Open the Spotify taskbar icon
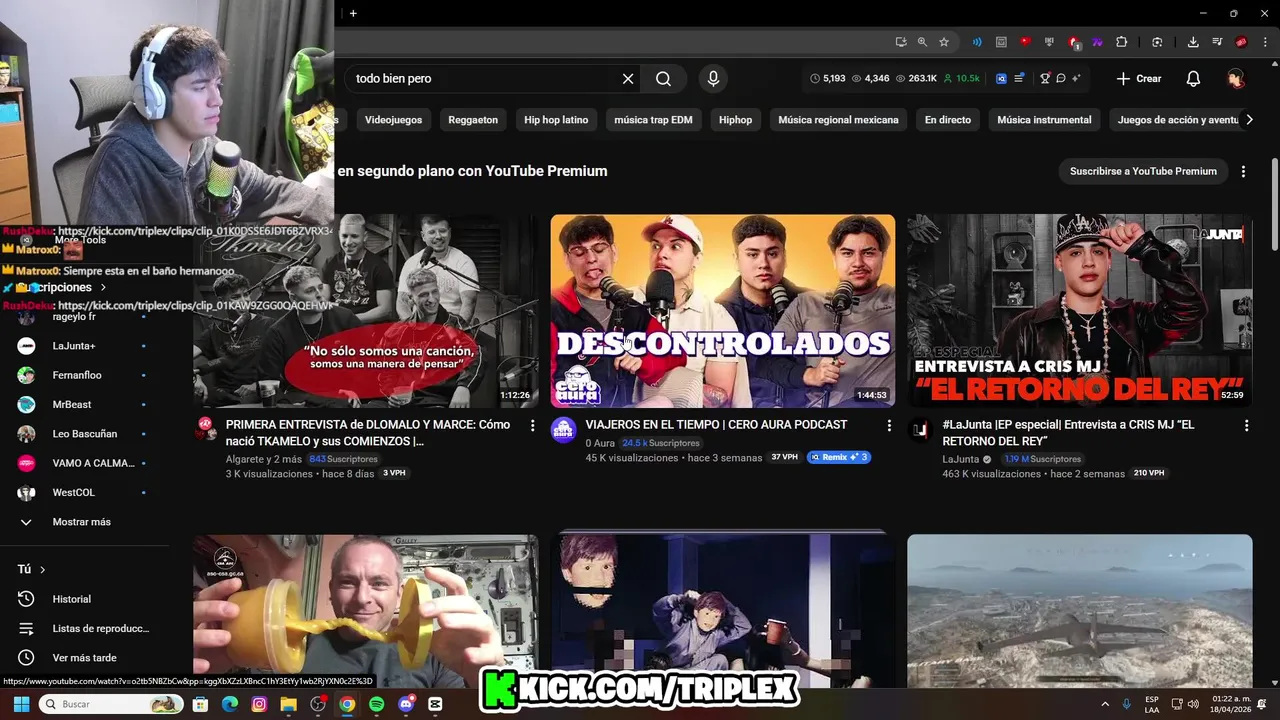This screenshot has height=720, width=1280. tap(376, 704)
